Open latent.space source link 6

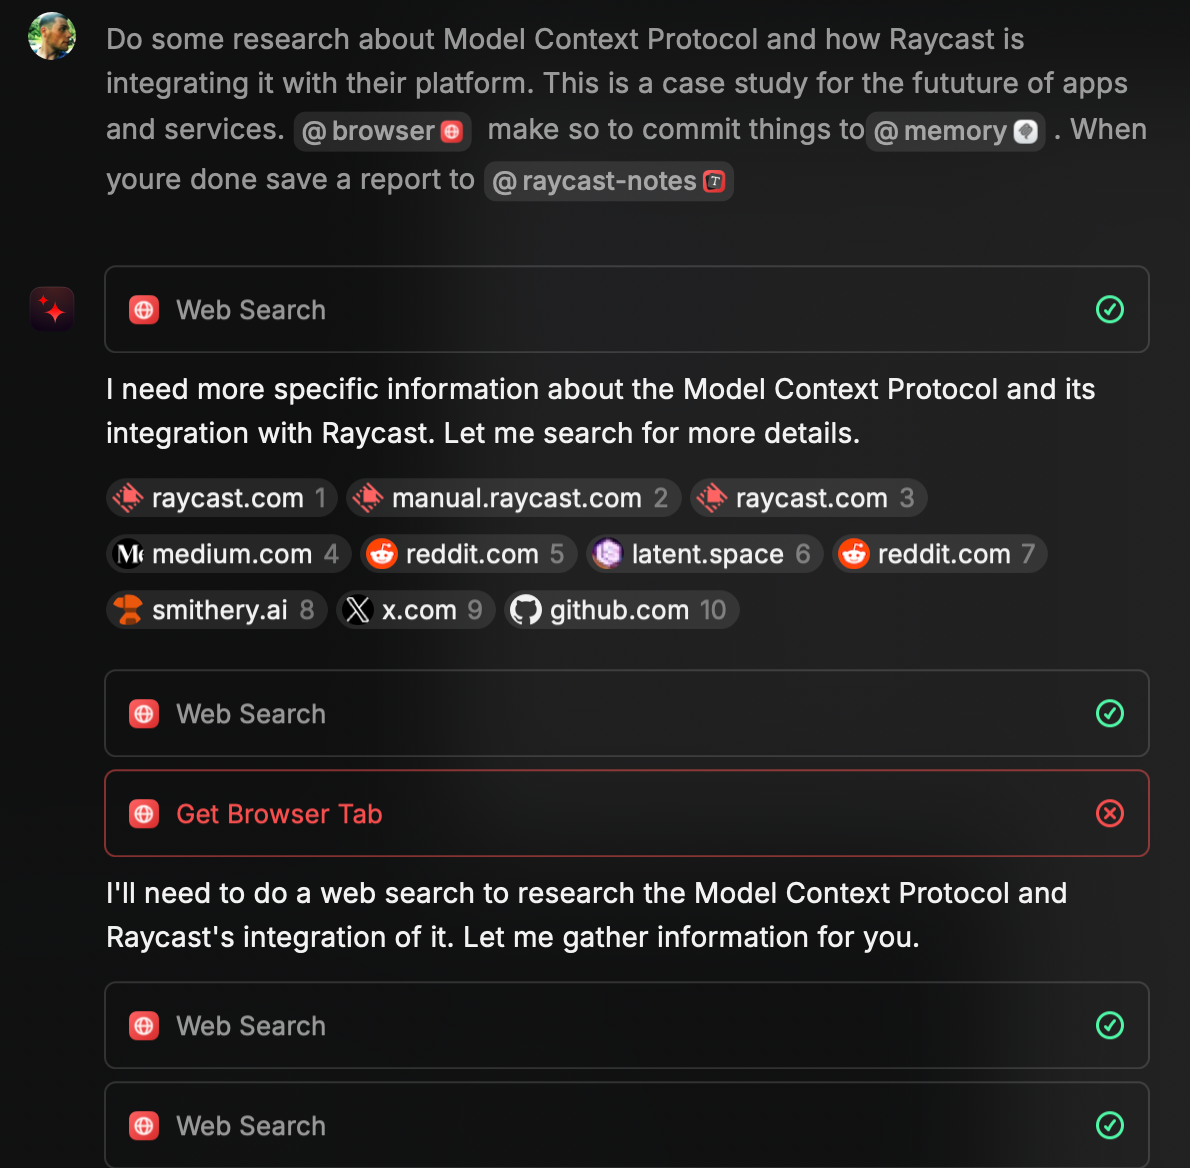[x=704, y=554]
